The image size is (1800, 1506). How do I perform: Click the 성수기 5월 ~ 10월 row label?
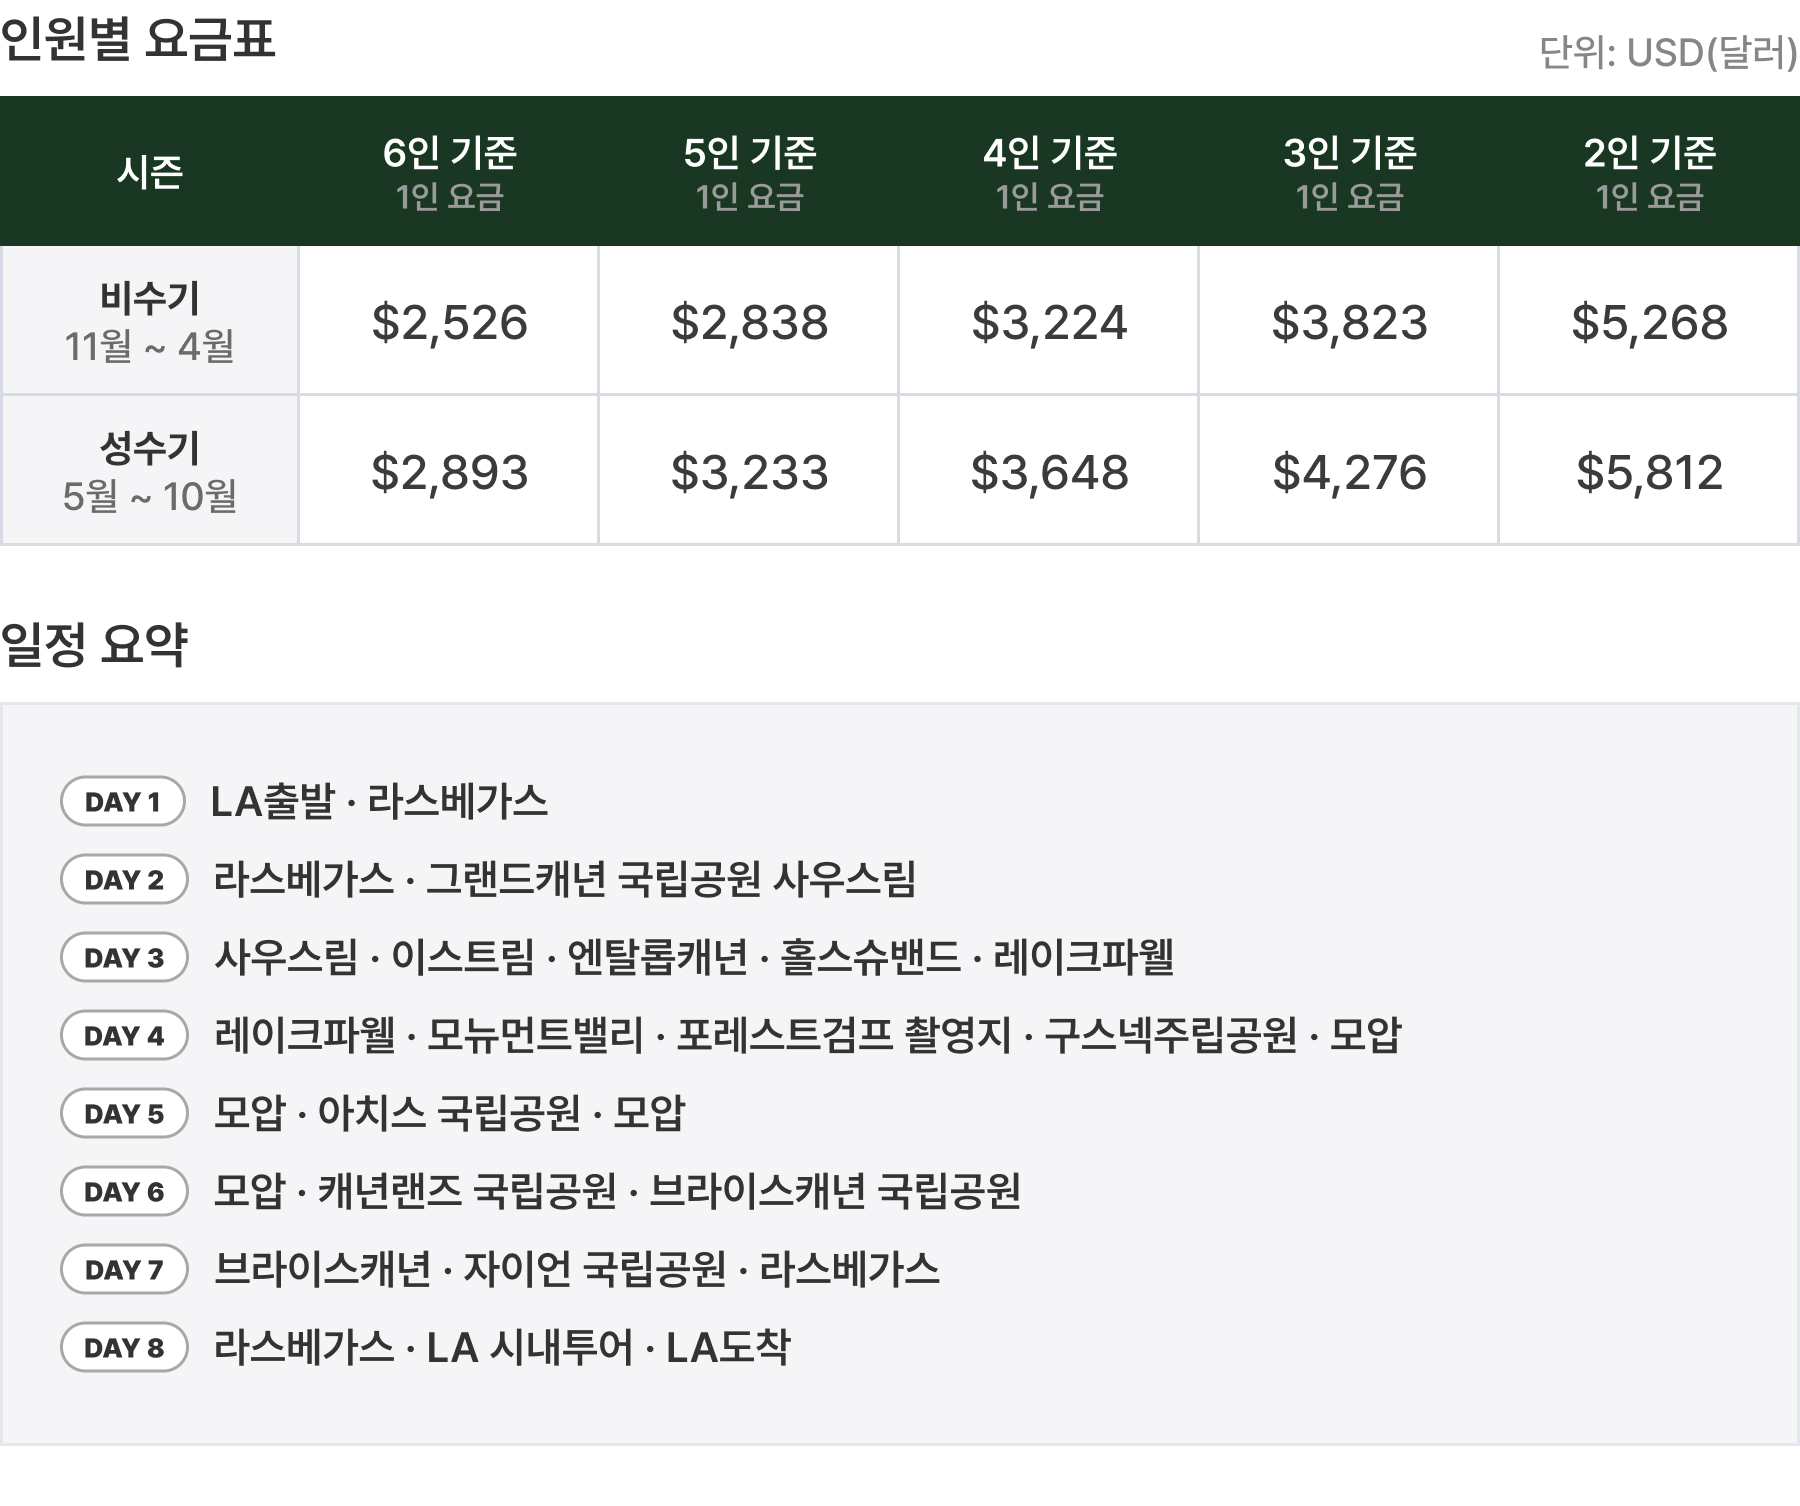[150, 471]
